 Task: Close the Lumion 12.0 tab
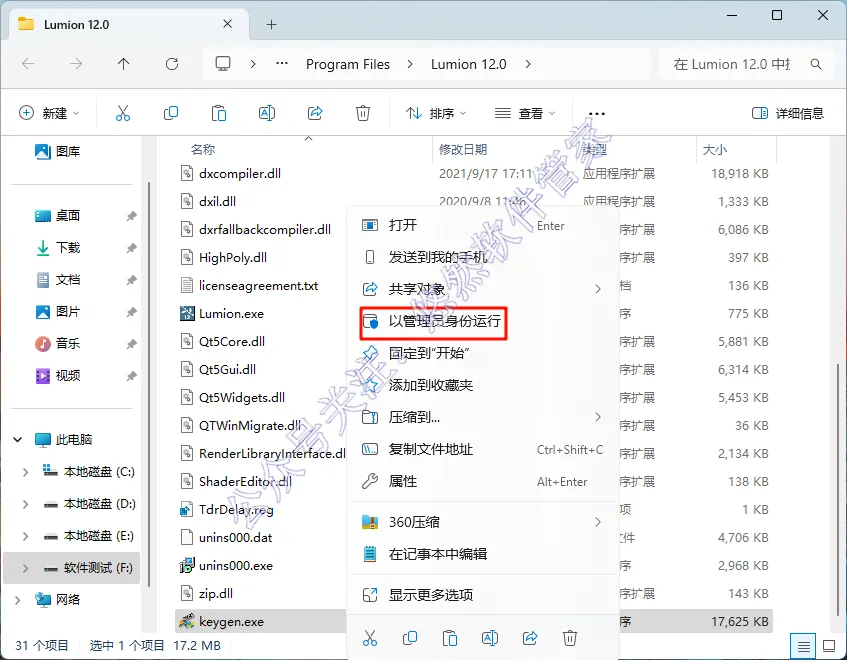tap(228, 24)
